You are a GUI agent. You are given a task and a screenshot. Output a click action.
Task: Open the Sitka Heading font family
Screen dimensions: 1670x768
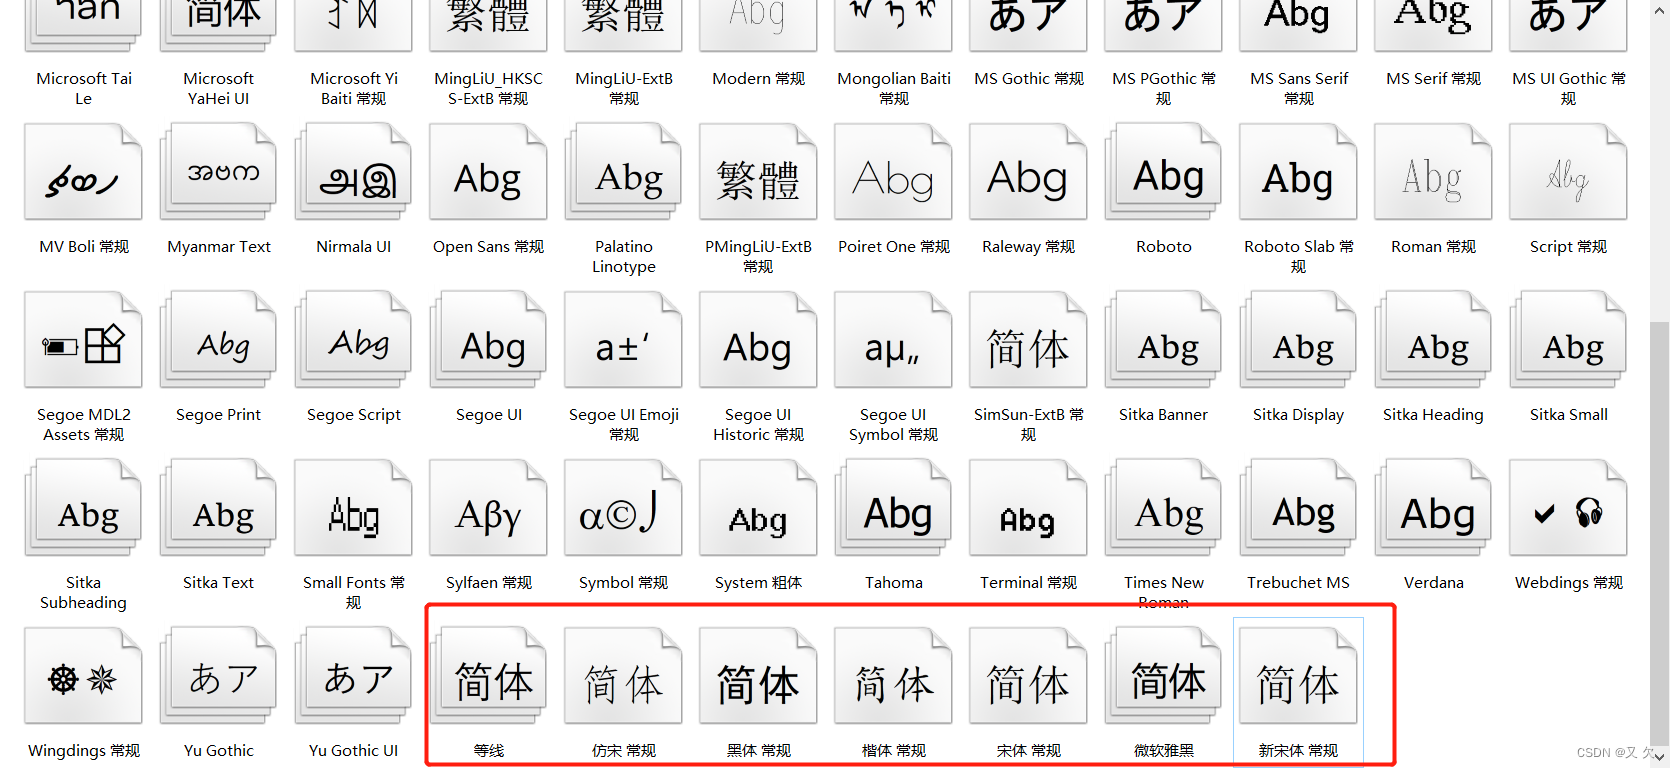[1433, 339]
